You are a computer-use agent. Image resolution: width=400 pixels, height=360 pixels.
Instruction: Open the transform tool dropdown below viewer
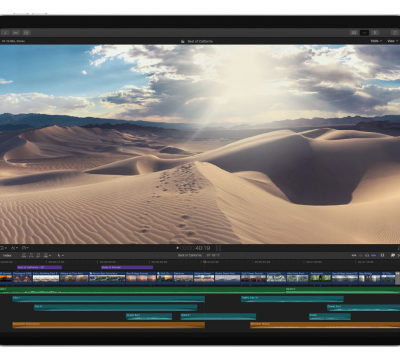pos(3,248)
